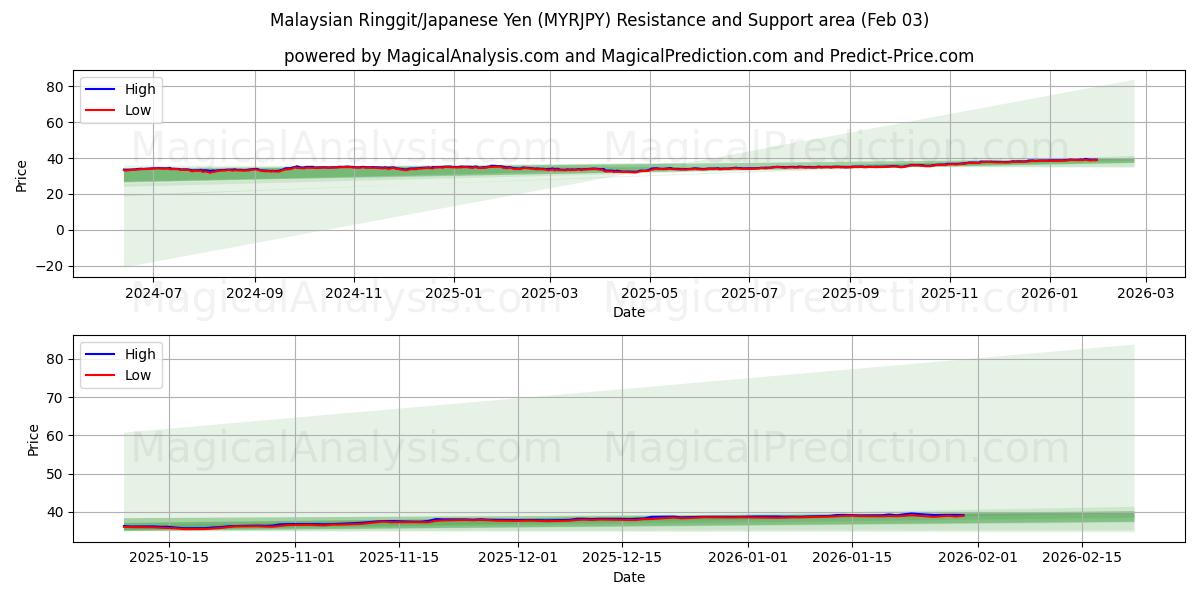Select the Date axis label on top chart
The image size is (1200, 600).
tap(629, 310)
